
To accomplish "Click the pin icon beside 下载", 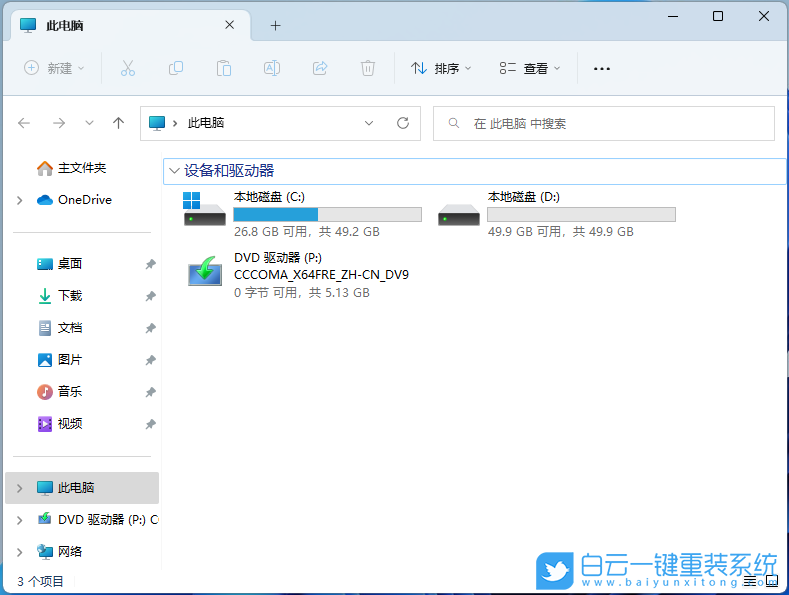I will [150, 296].
